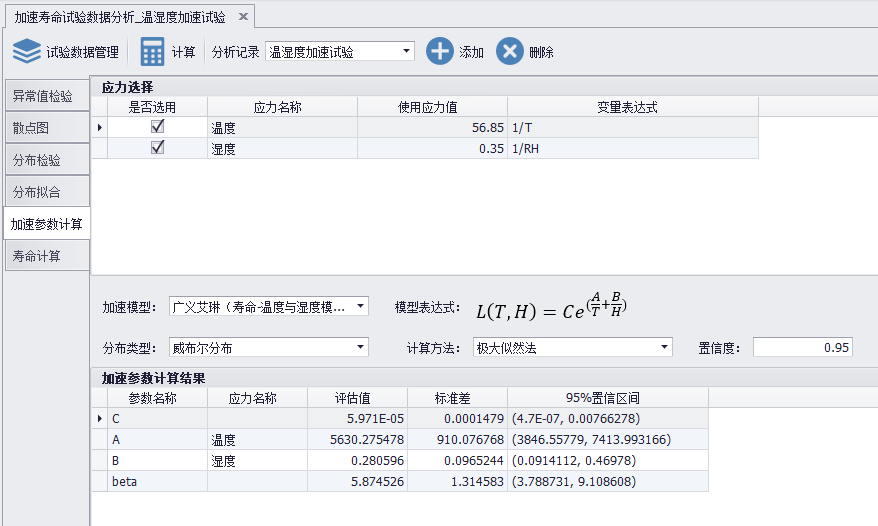Click the 评估值 column header
The height and width of the screenshot is (526, 878).
click(x=357, y=398)
